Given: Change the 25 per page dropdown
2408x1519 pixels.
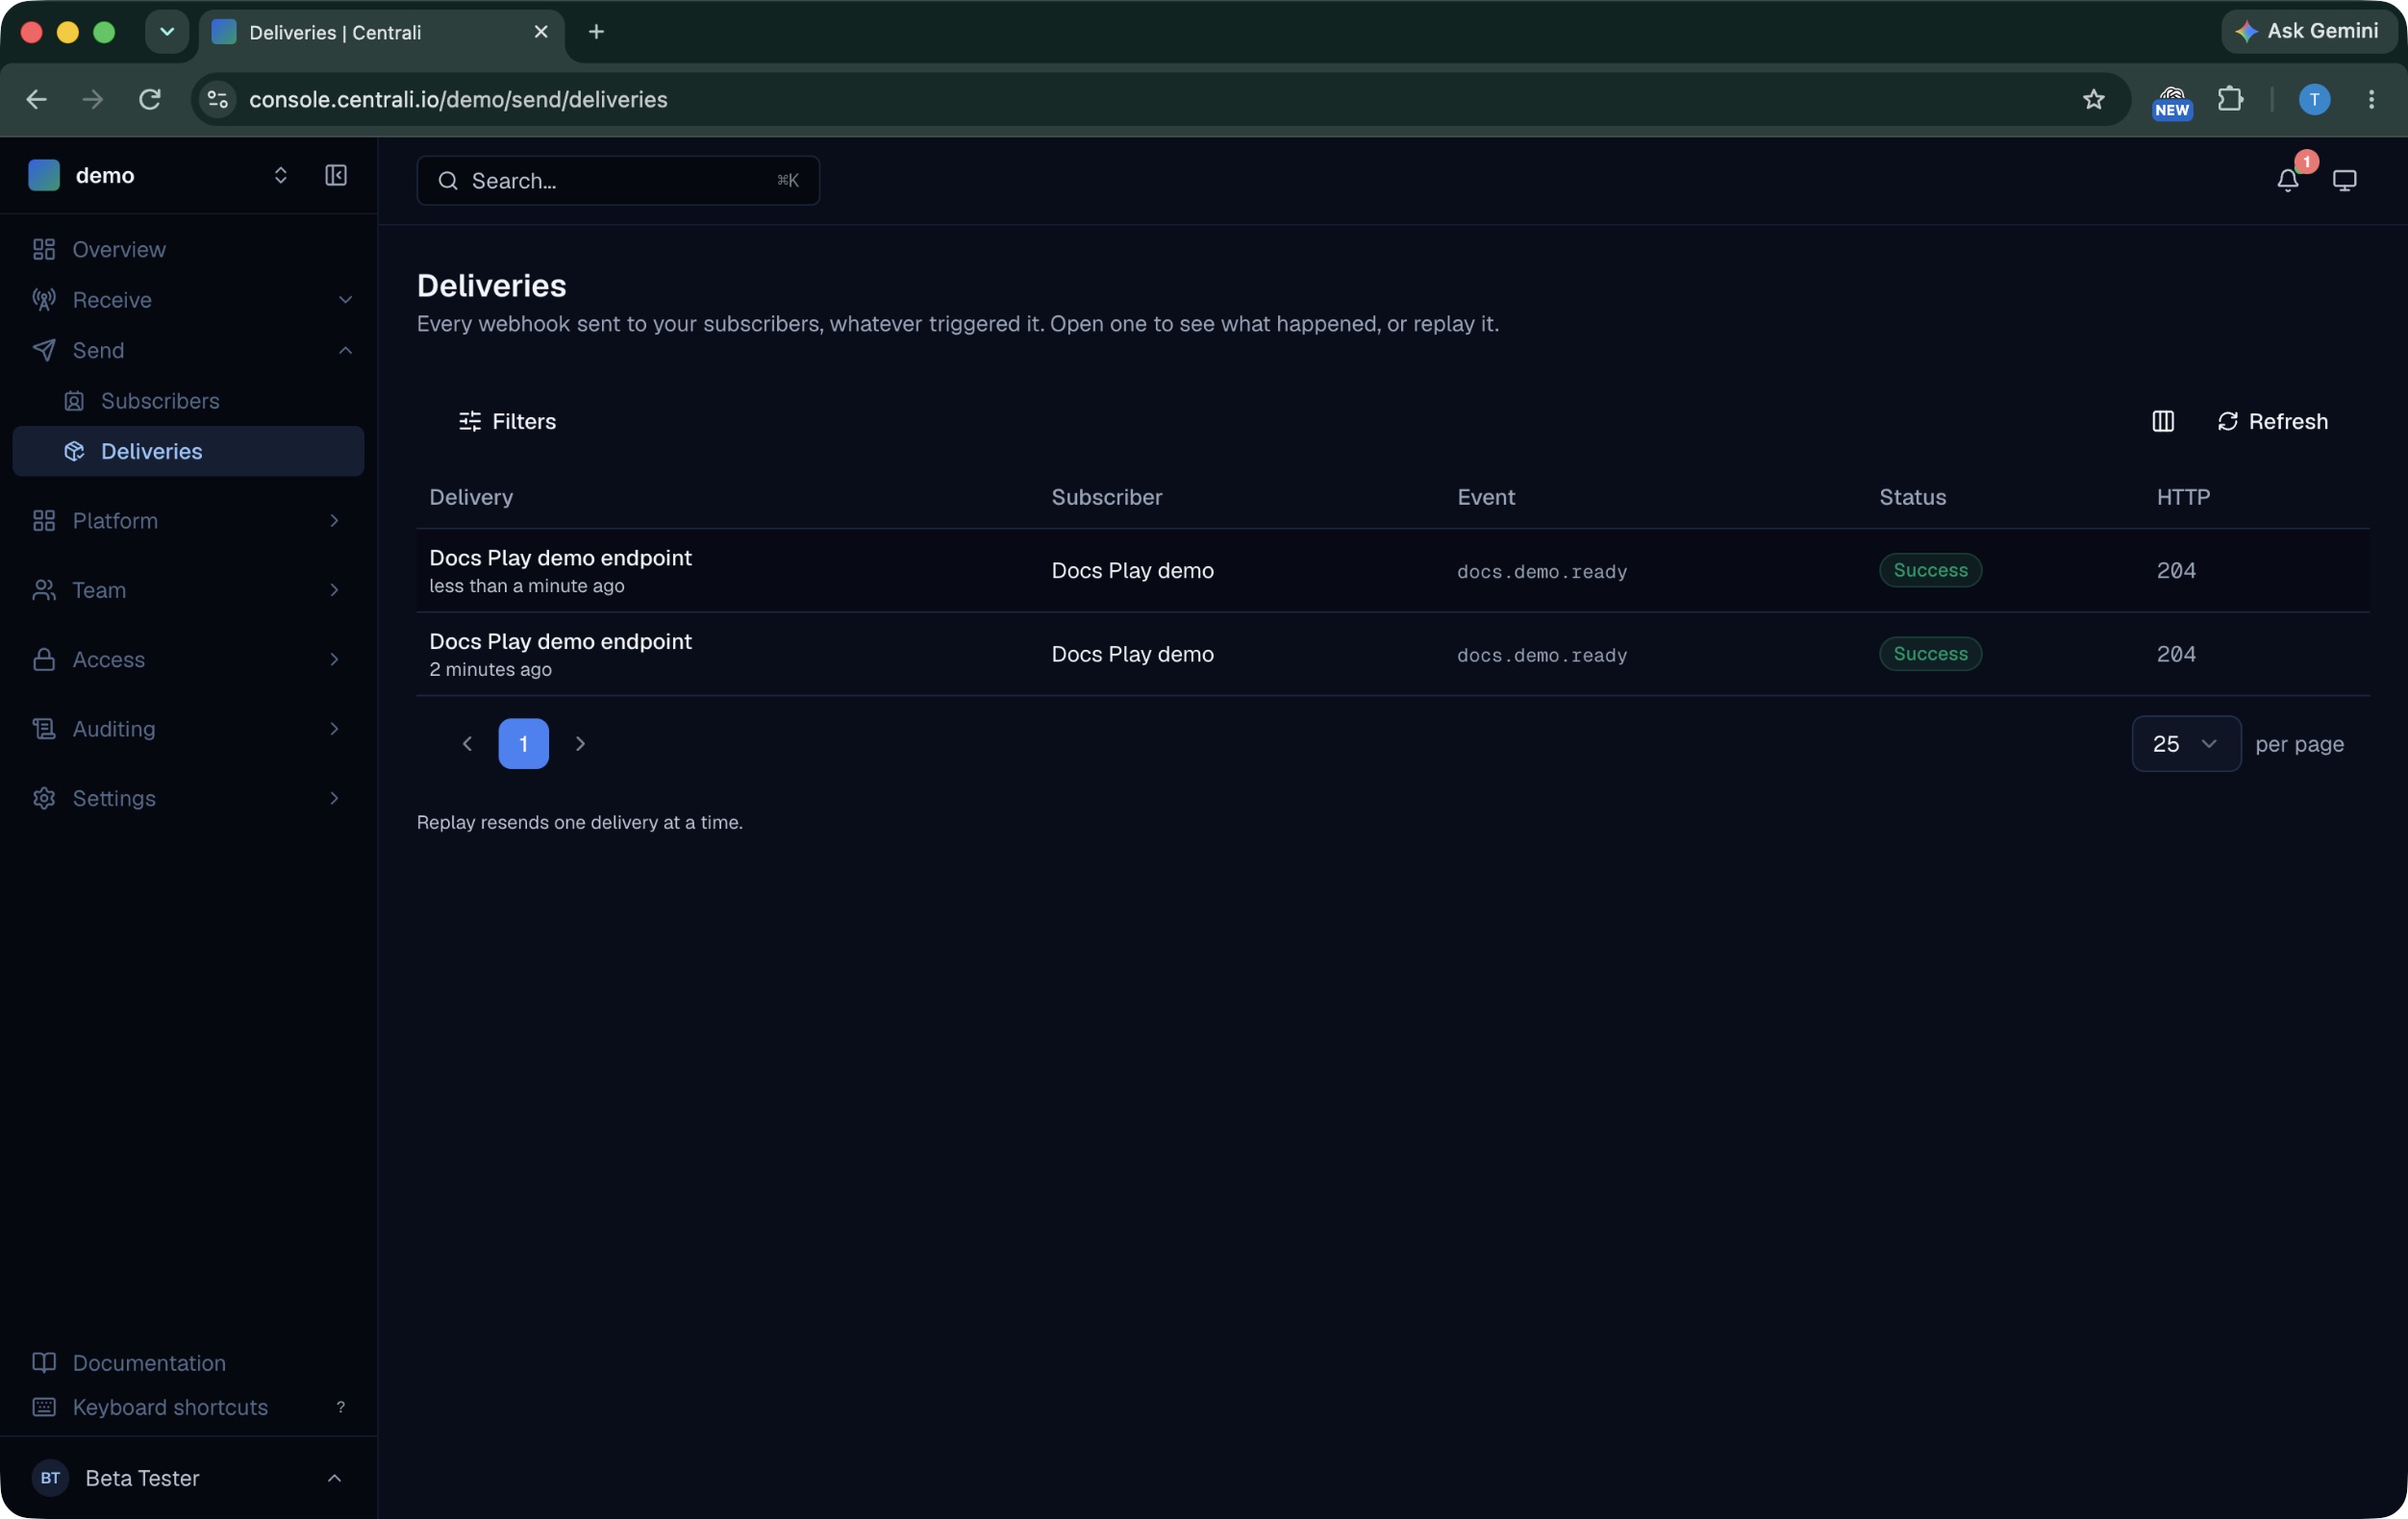Looking at the screenshot, I should tap(2186, 744).
